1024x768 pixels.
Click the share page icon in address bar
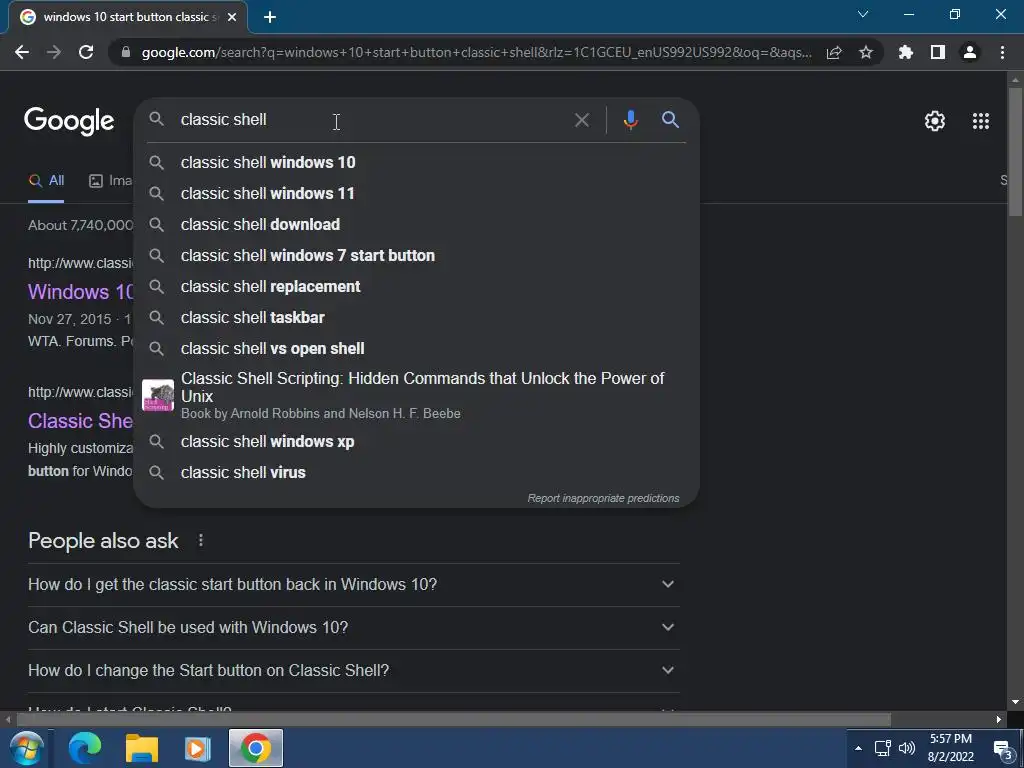pos(834,52)
